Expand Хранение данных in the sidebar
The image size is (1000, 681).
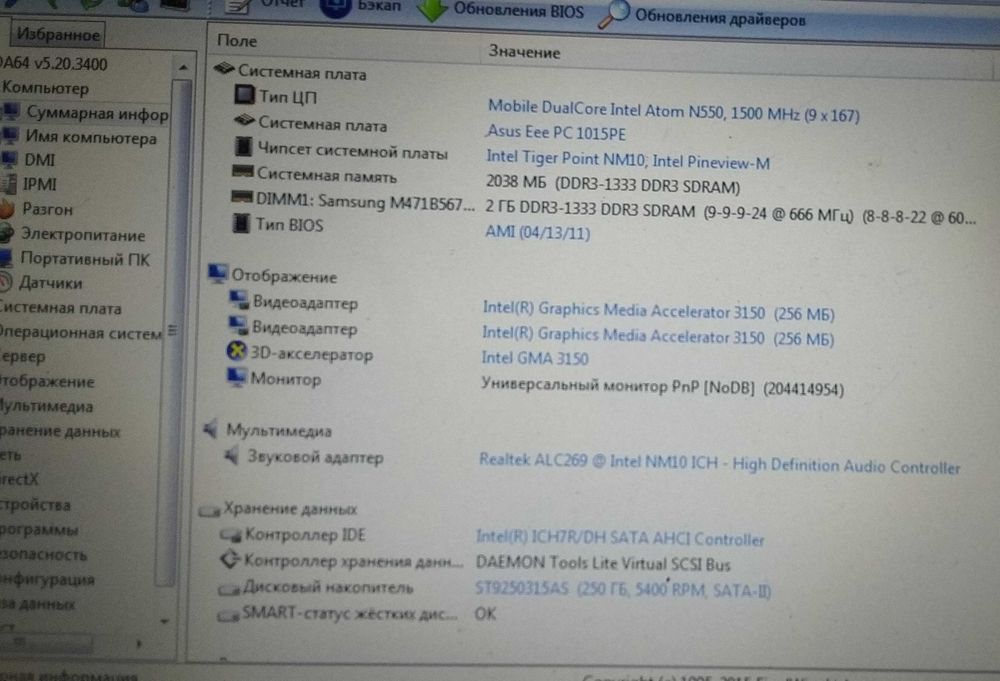pos(60,431)
